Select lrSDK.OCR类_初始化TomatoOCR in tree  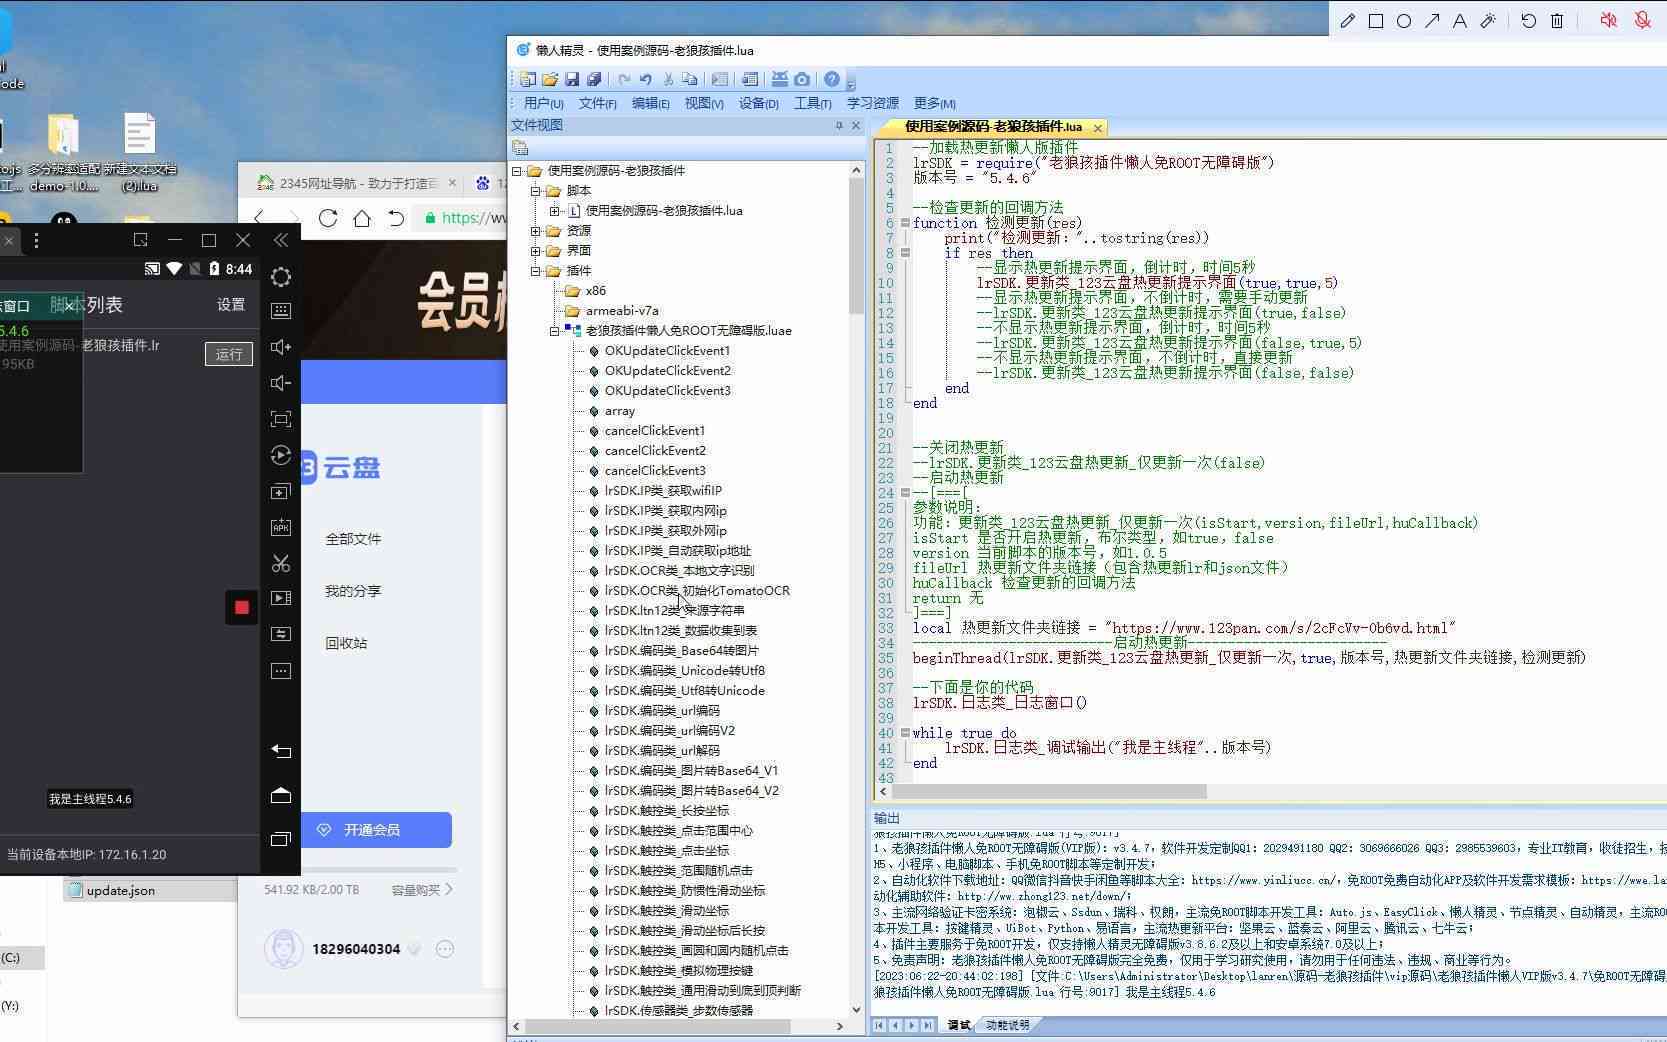pyautogui.click(x=697, y=590)
